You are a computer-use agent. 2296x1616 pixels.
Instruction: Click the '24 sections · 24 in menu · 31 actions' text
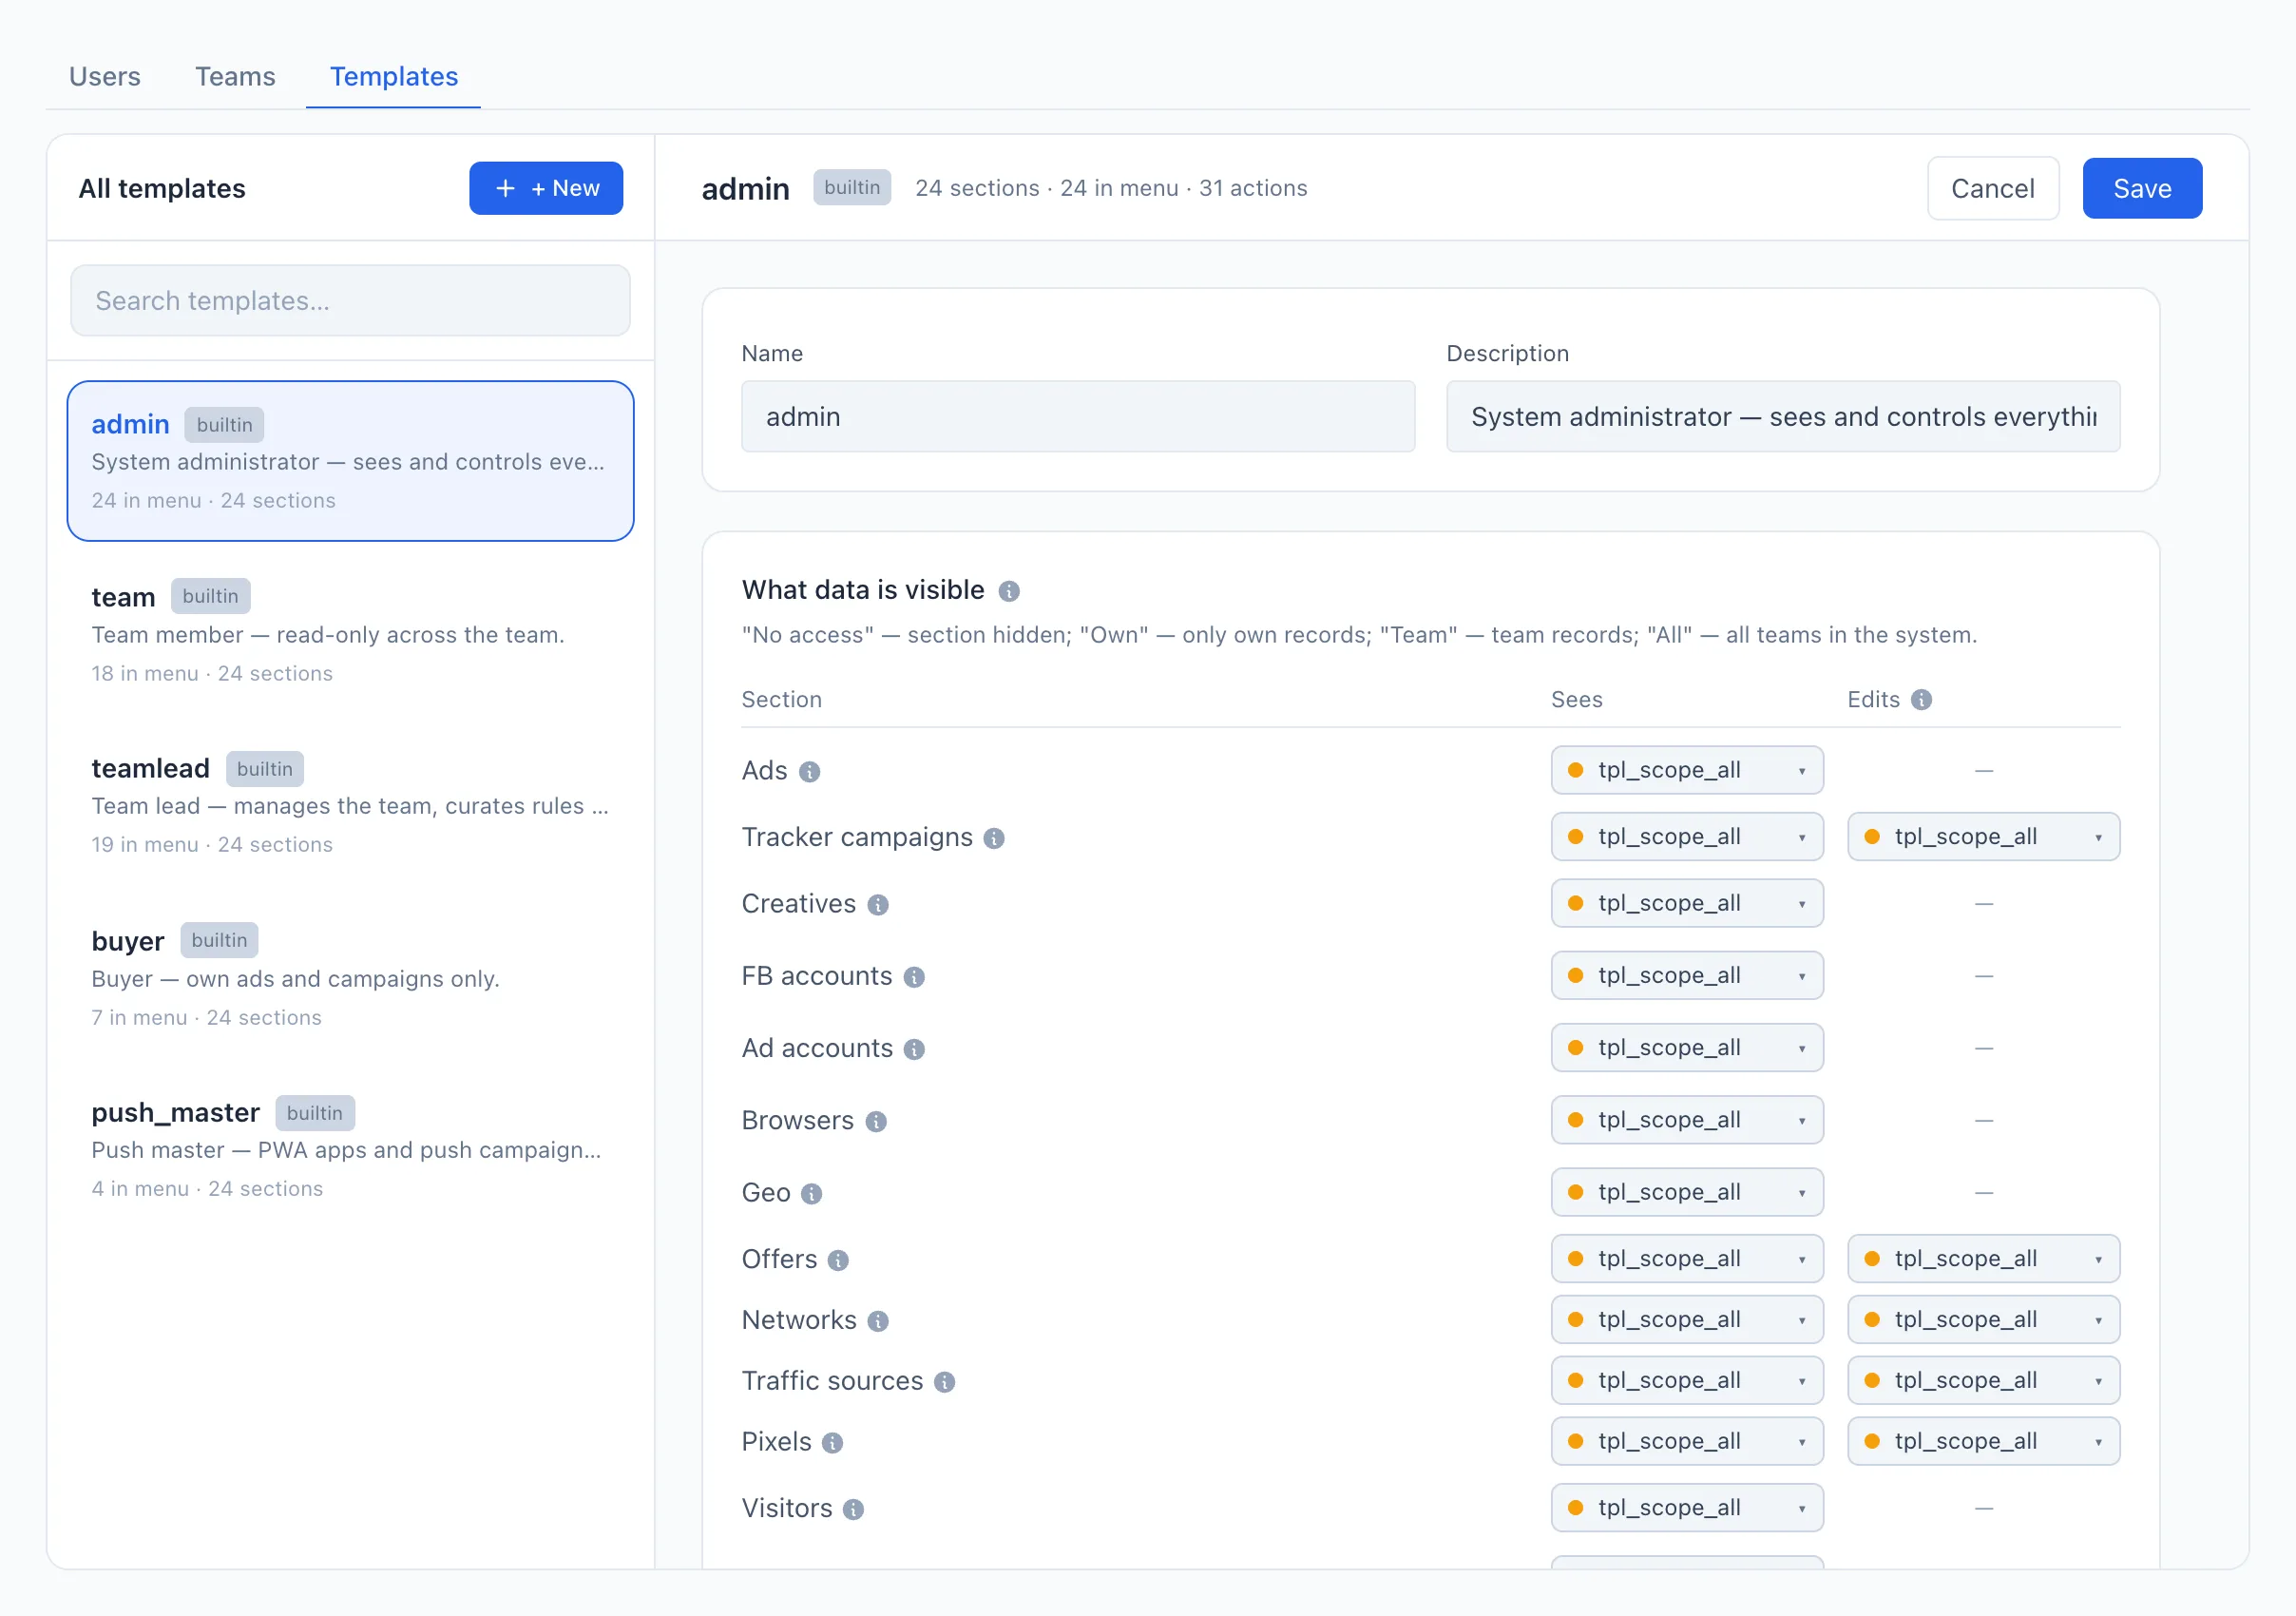point(1111,188)
